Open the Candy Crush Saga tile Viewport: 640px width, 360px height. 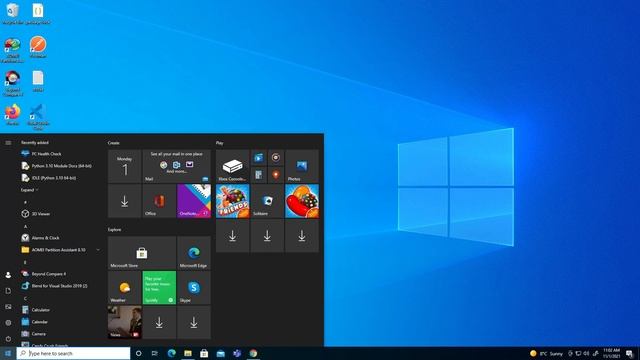tap(302, 201)
